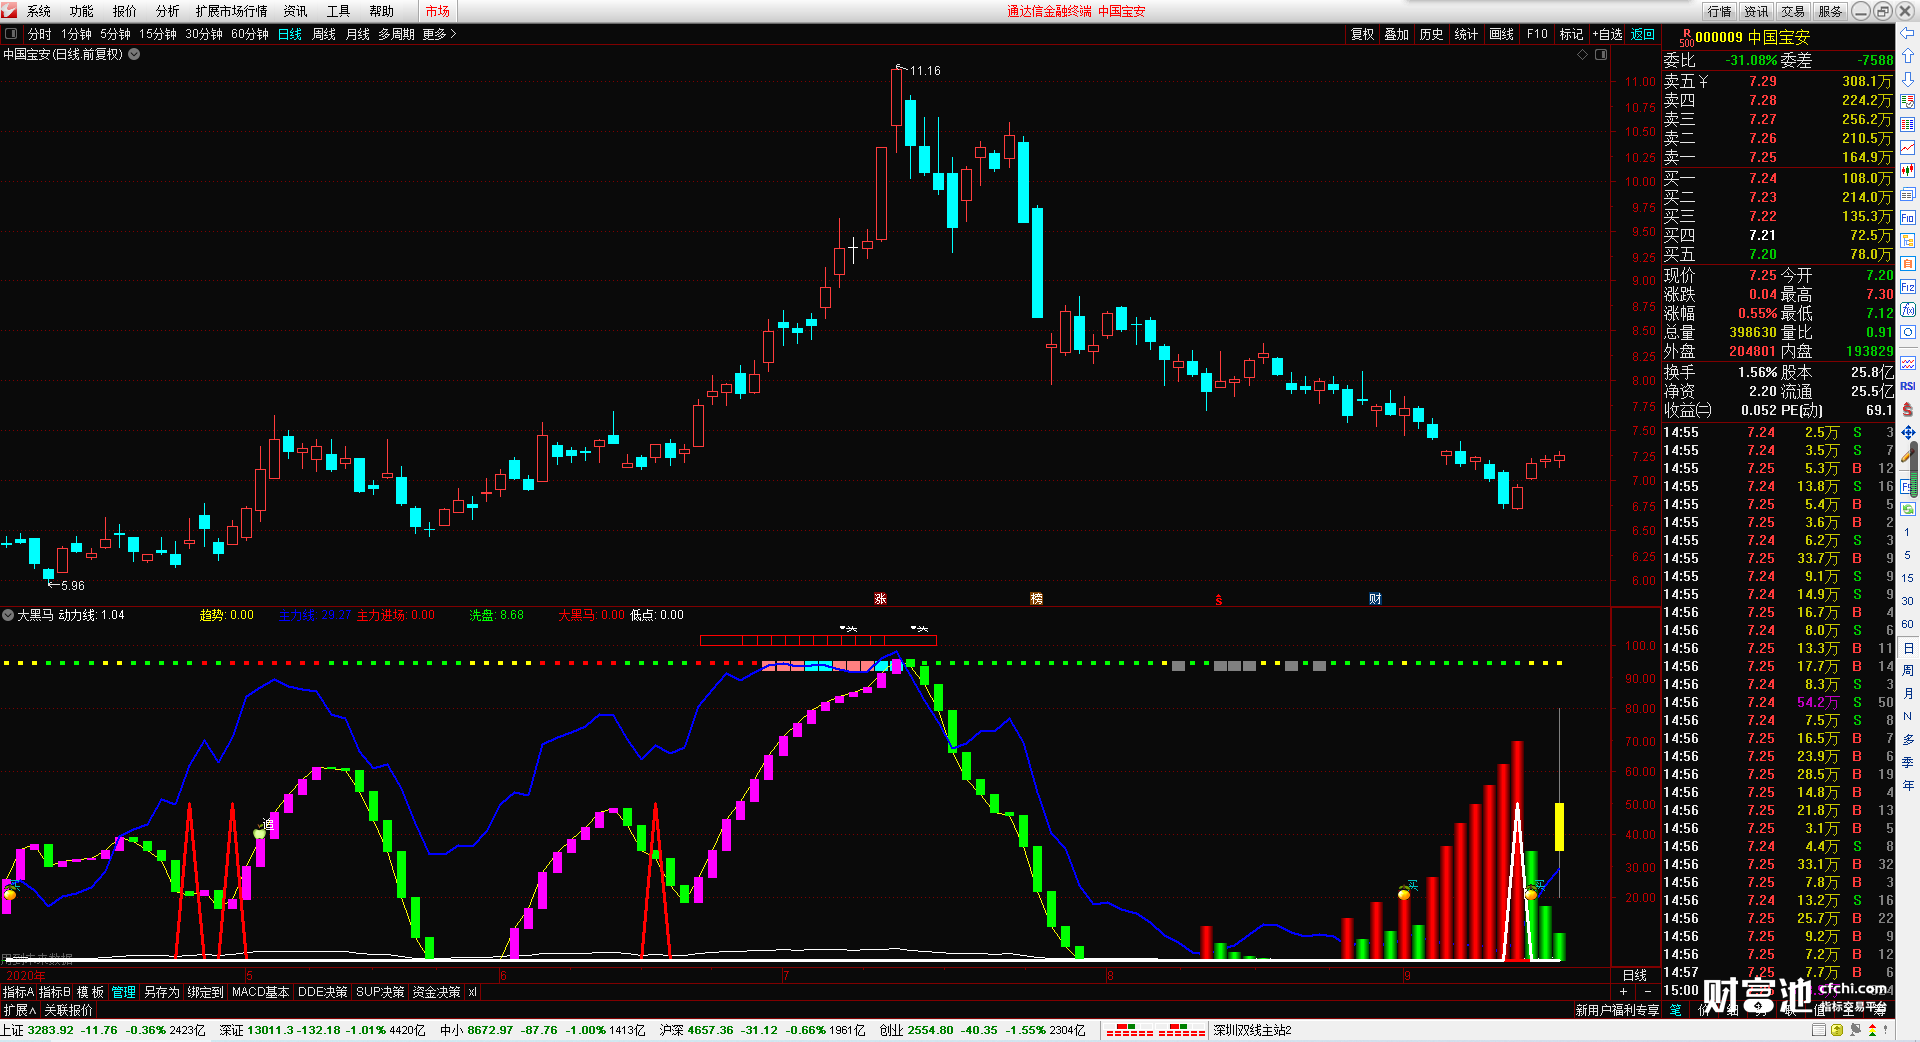Click the 叠加 overlay button
Screen dimensions: 1920x1042
1397,34
